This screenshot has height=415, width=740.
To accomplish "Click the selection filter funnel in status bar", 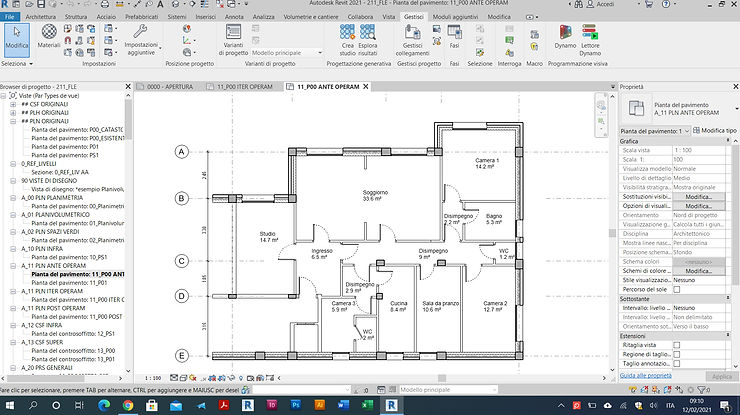I will (702, 390).
